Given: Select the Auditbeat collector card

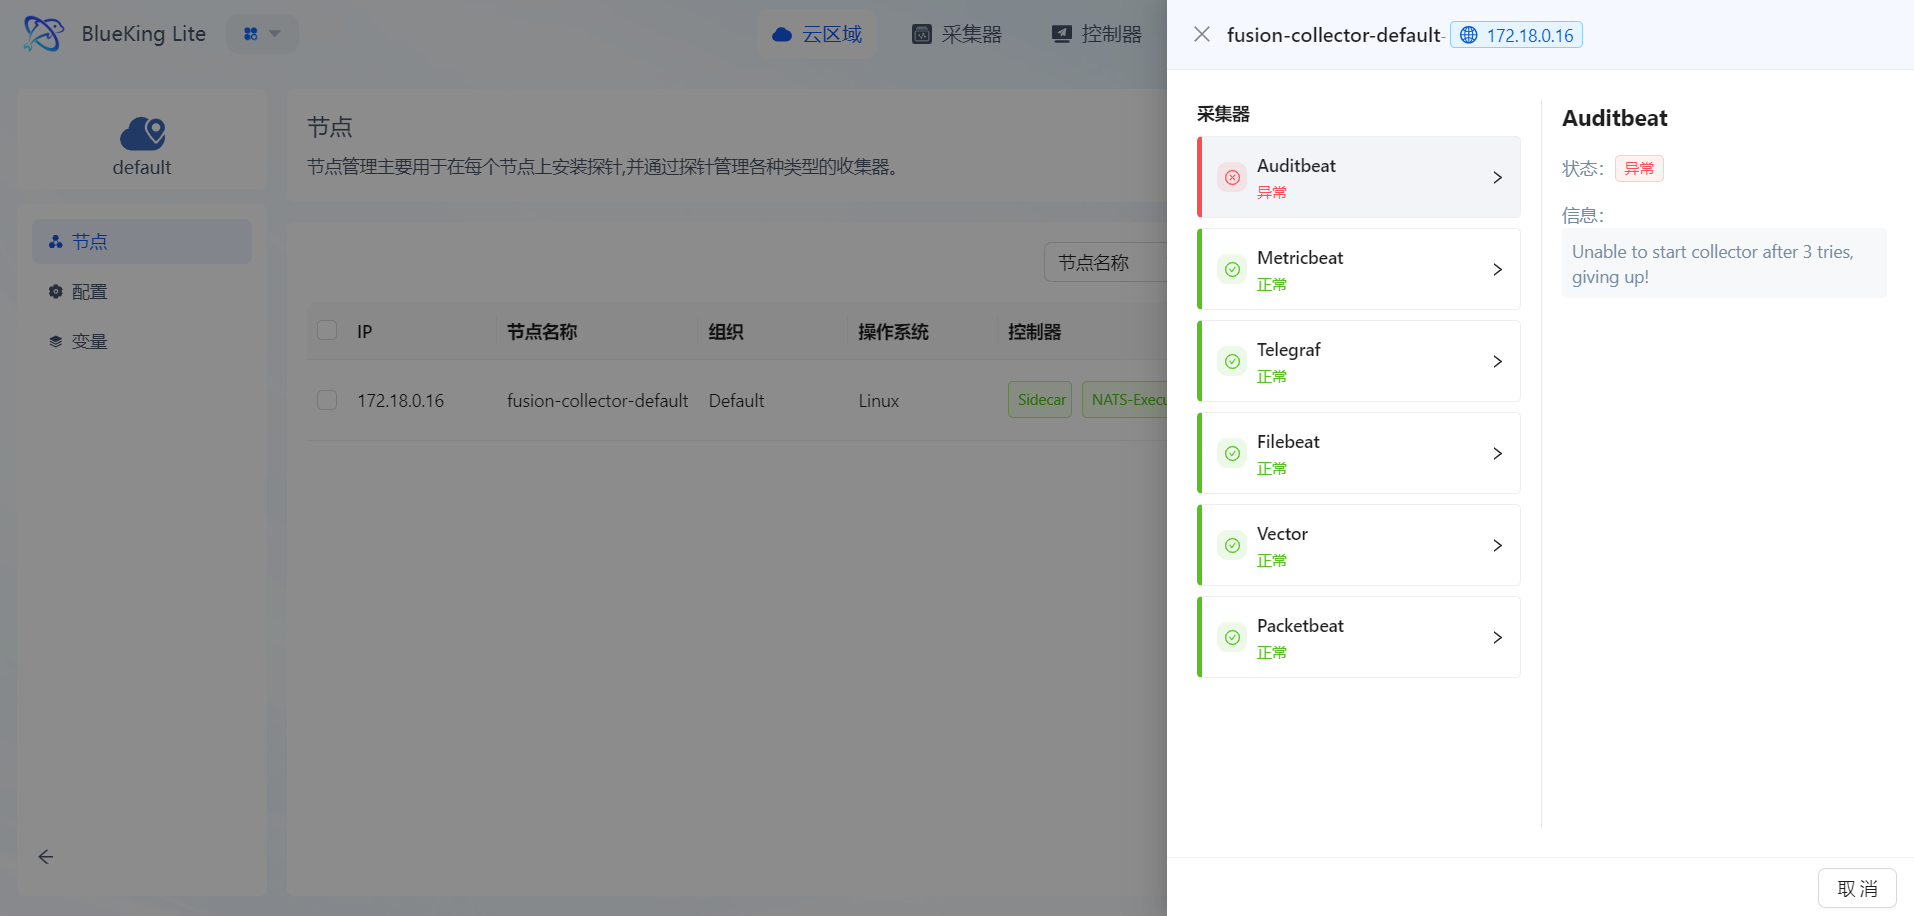Looking at the screenshot, I should coord(1359,178).
